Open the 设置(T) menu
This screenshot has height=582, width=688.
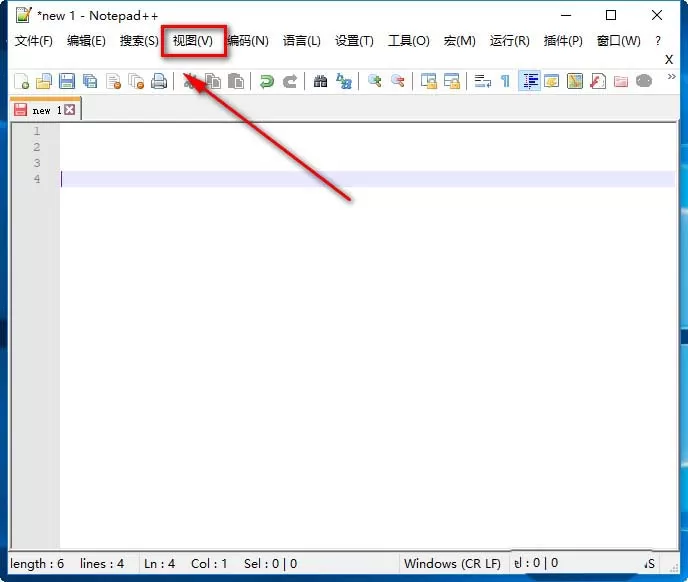coord(354,41)
